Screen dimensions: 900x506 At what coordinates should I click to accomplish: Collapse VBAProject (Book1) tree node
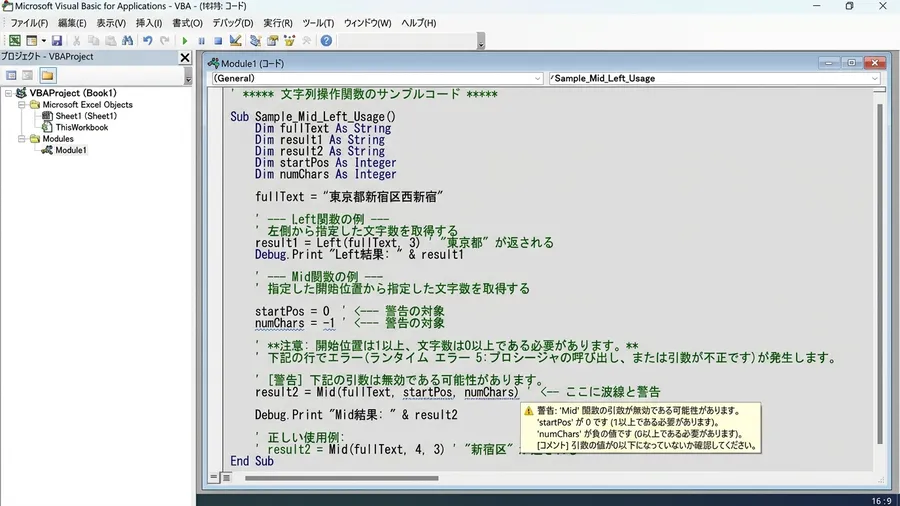[9, 93]
